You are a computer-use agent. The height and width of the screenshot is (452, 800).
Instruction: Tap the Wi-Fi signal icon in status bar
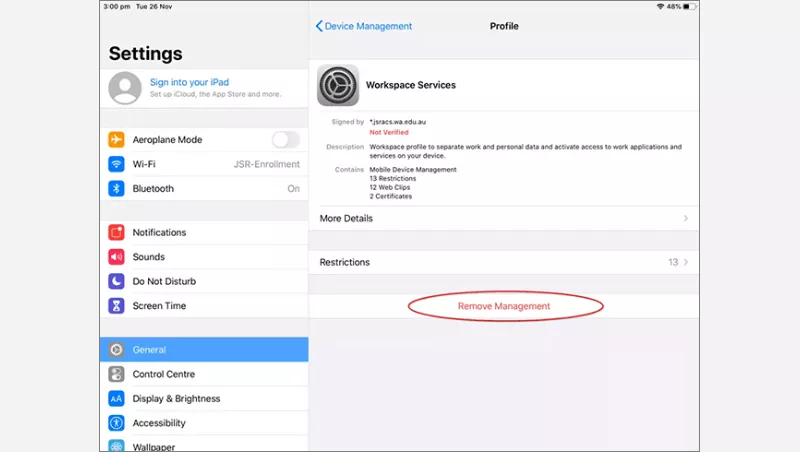(x=660, y=7)
